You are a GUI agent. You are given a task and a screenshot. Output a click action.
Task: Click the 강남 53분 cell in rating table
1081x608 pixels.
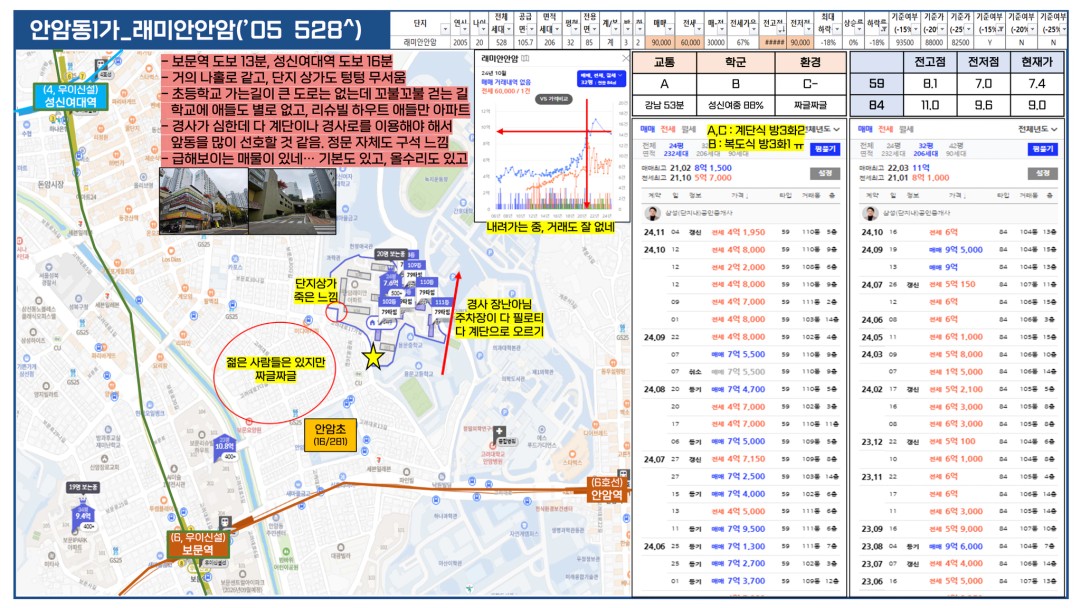[664, 105]
